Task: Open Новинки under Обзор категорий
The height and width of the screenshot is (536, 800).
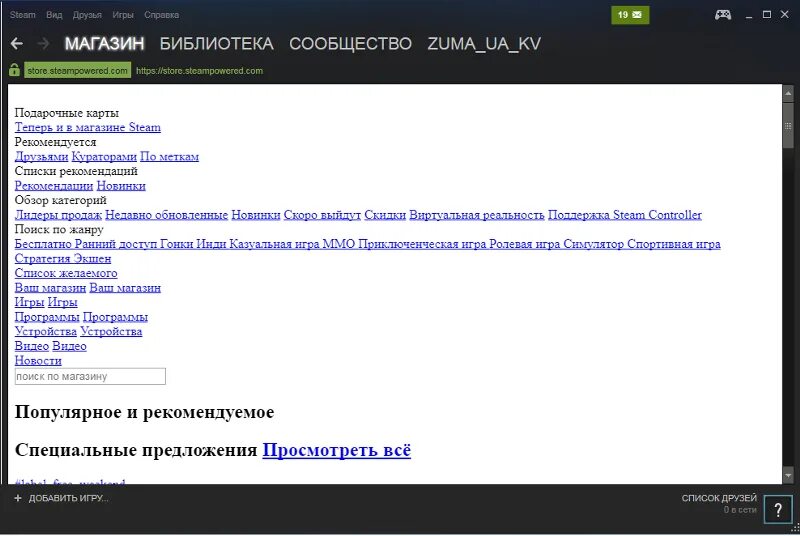Action: coord(256,215)
